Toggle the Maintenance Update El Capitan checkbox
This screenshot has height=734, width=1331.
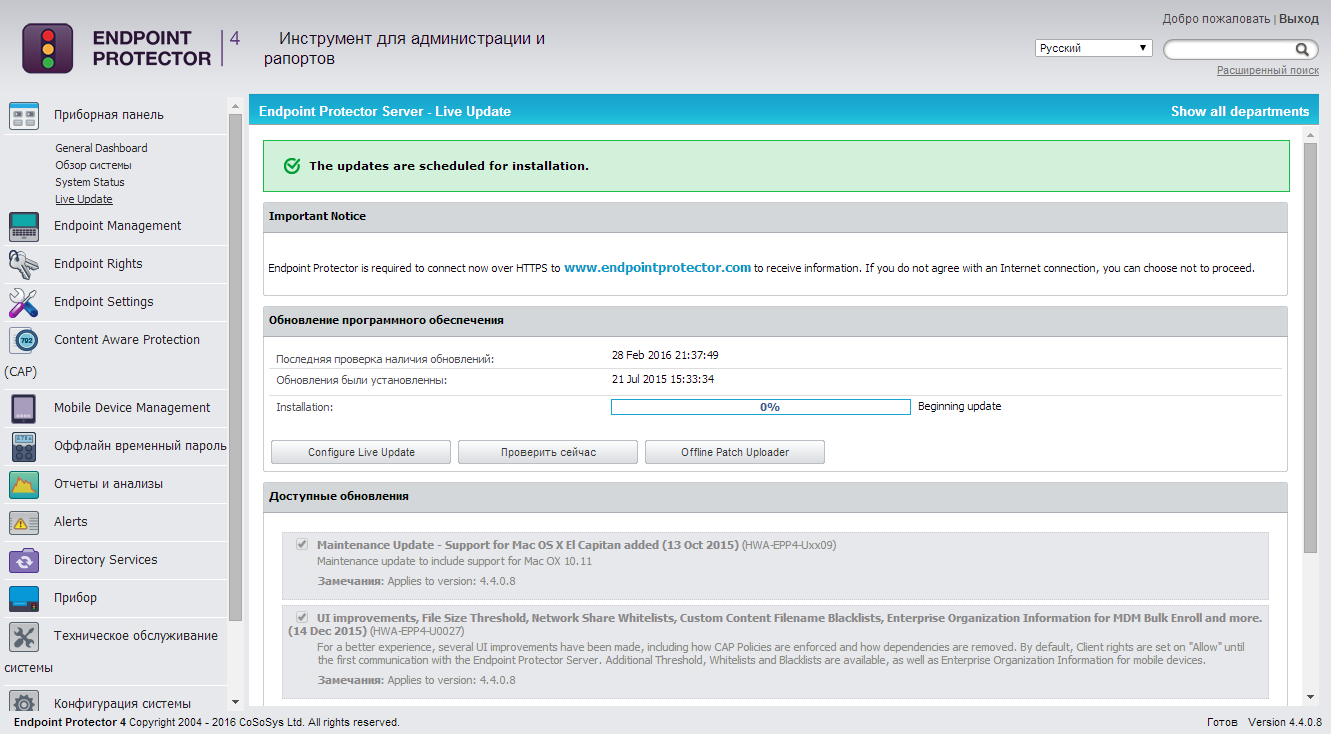(302, 544)
